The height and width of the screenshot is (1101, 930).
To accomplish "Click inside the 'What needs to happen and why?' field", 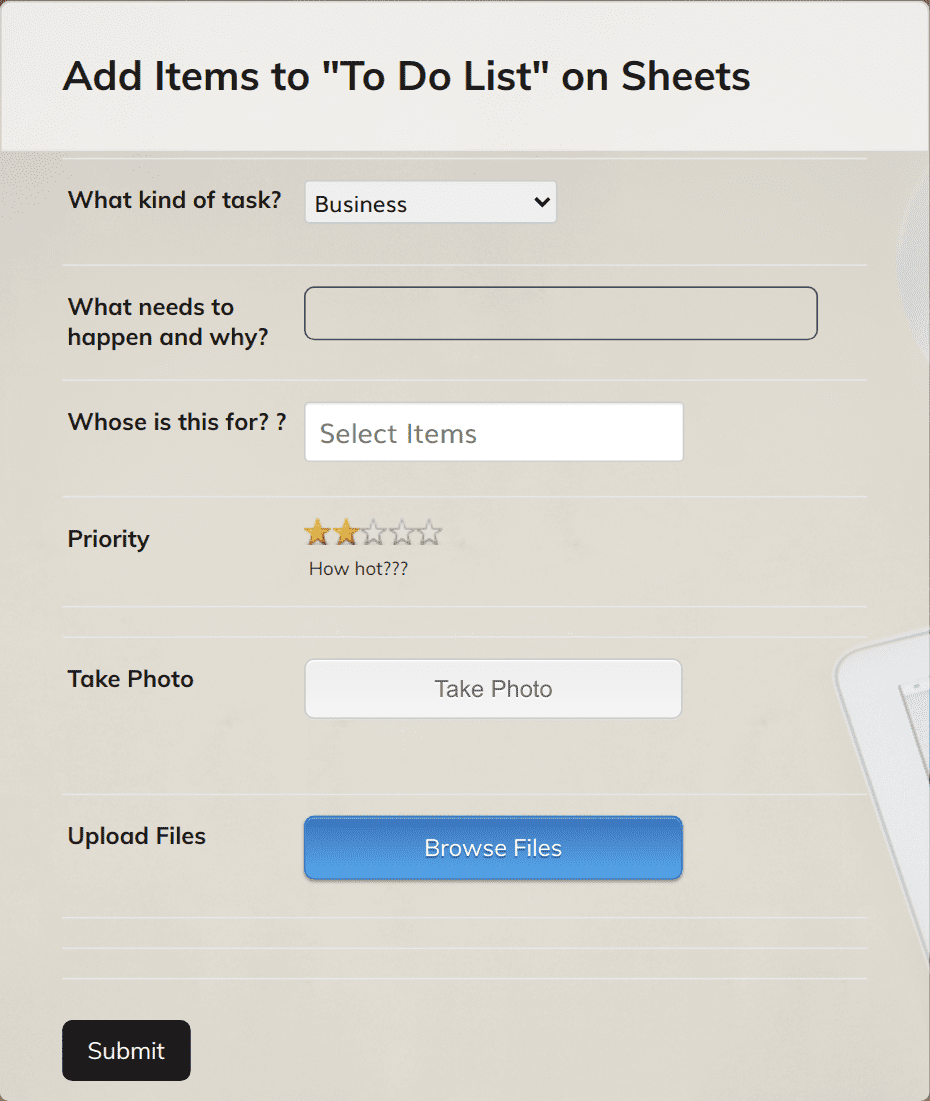I will pyautogui.click(x=560, y=312).
